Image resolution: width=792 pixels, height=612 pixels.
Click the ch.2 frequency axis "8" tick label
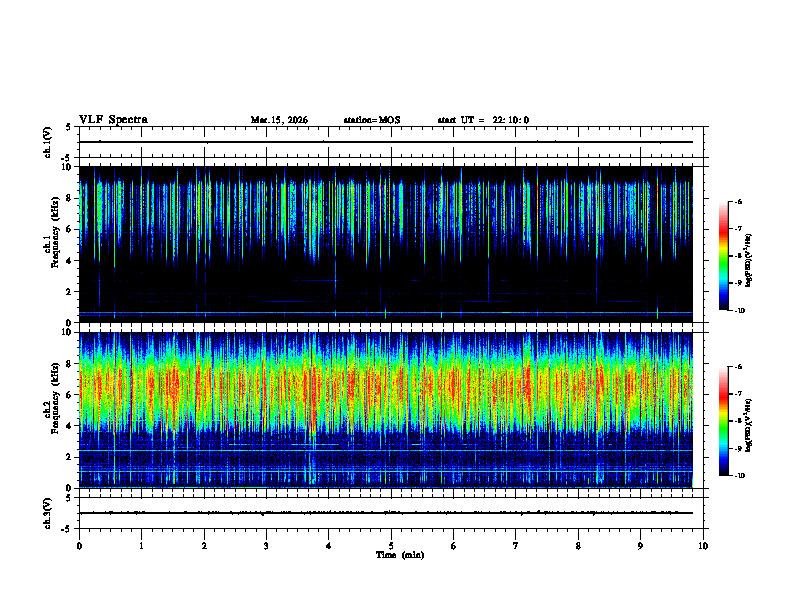pyautogui.click(x=69, y=364)
